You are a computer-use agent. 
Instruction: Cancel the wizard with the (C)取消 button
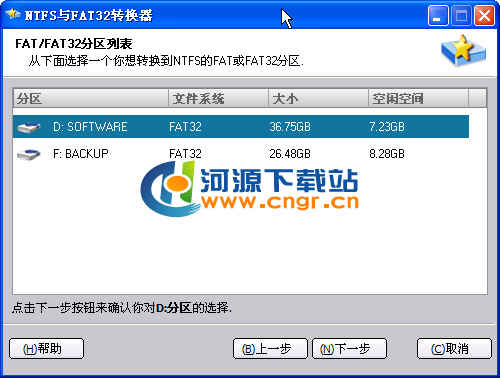point(454,349)
